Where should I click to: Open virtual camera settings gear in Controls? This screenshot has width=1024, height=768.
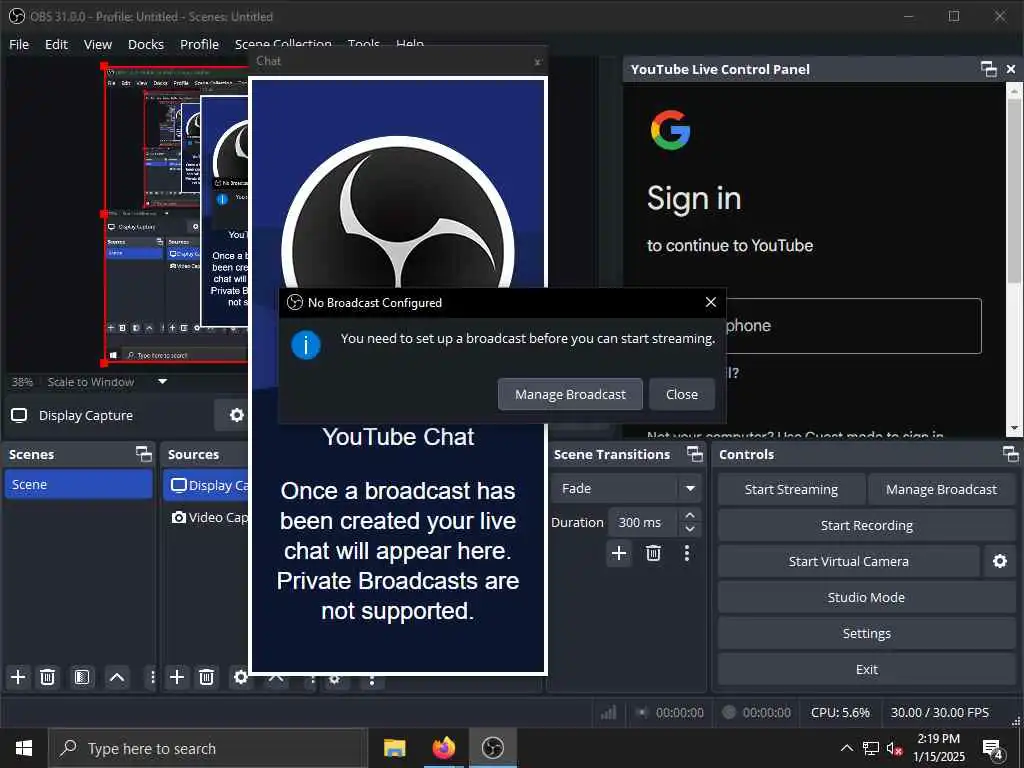click(x=1000, y=561)
